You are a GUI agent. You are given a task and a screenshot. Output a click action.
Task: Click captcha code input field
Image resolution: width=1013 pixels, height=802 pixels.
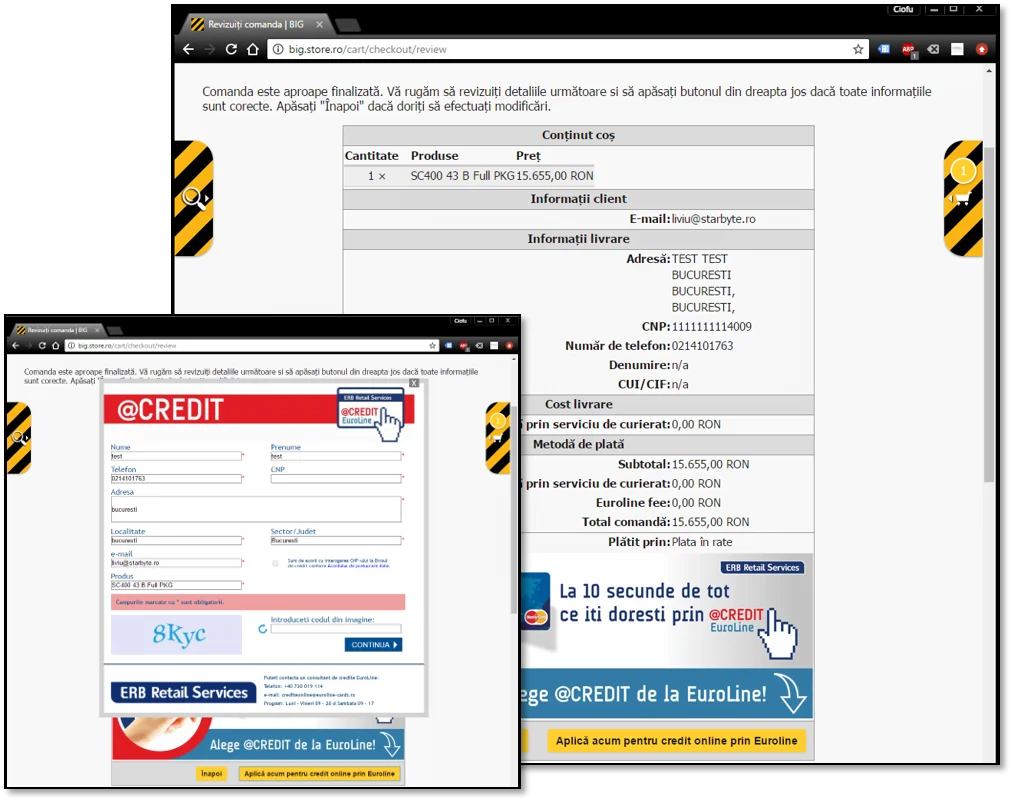click(x=336, y=629)
